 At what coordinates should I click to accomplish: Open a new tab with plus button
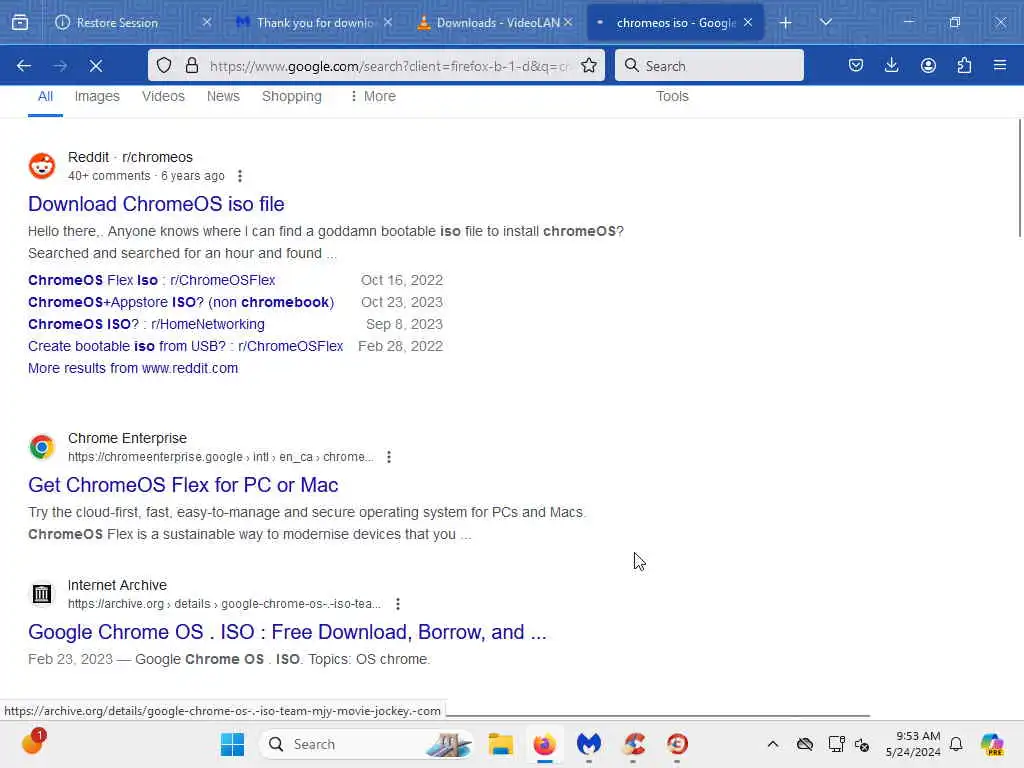tap(786, 23)
